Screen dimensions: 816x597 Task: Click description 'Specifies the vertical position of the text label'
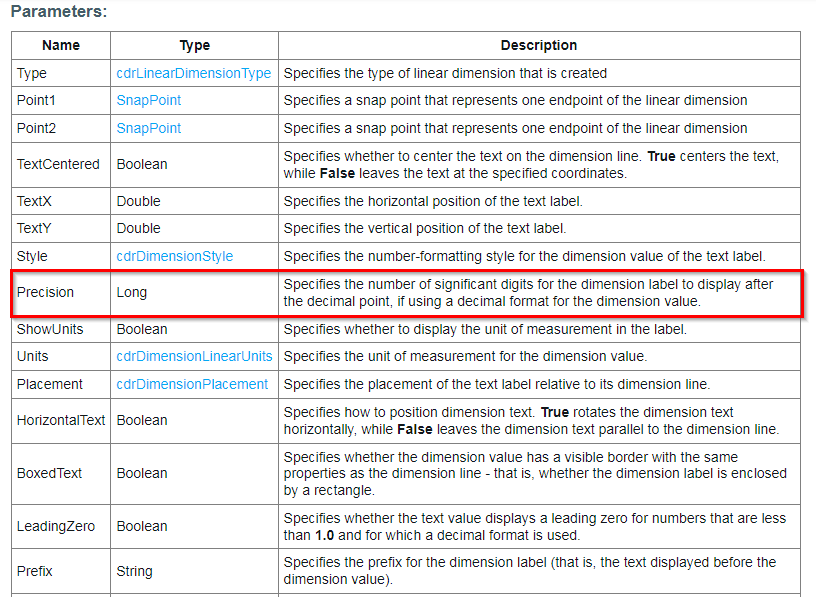click(425, 228)
